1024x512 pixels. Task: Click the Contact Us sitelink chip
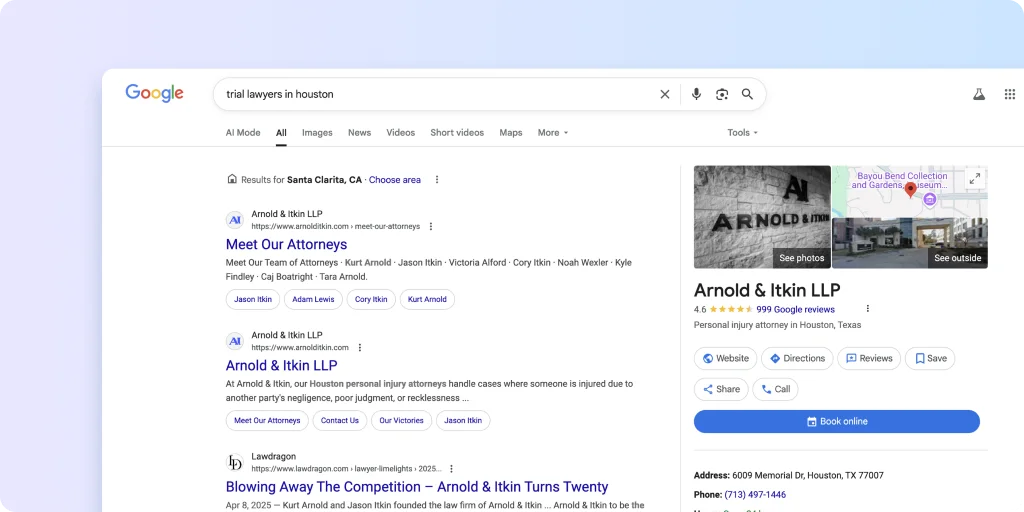point(340,421)
